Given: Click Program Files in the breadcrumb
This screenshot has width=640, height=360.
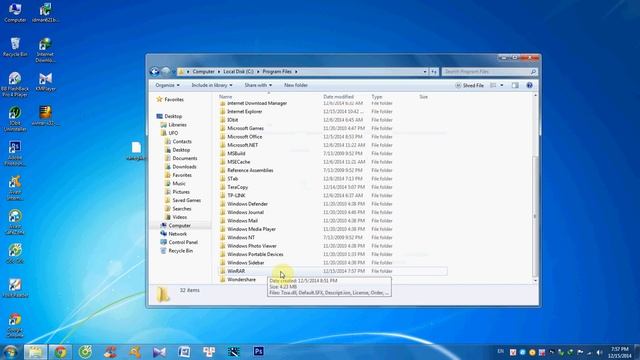Looking at the screenshot, I should click(277, 72).
